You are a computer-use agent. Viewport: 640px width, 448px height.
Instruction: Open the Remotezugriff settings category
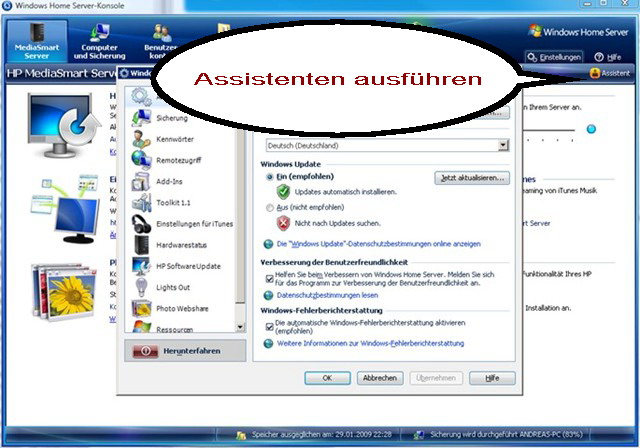tap(180, 160)
